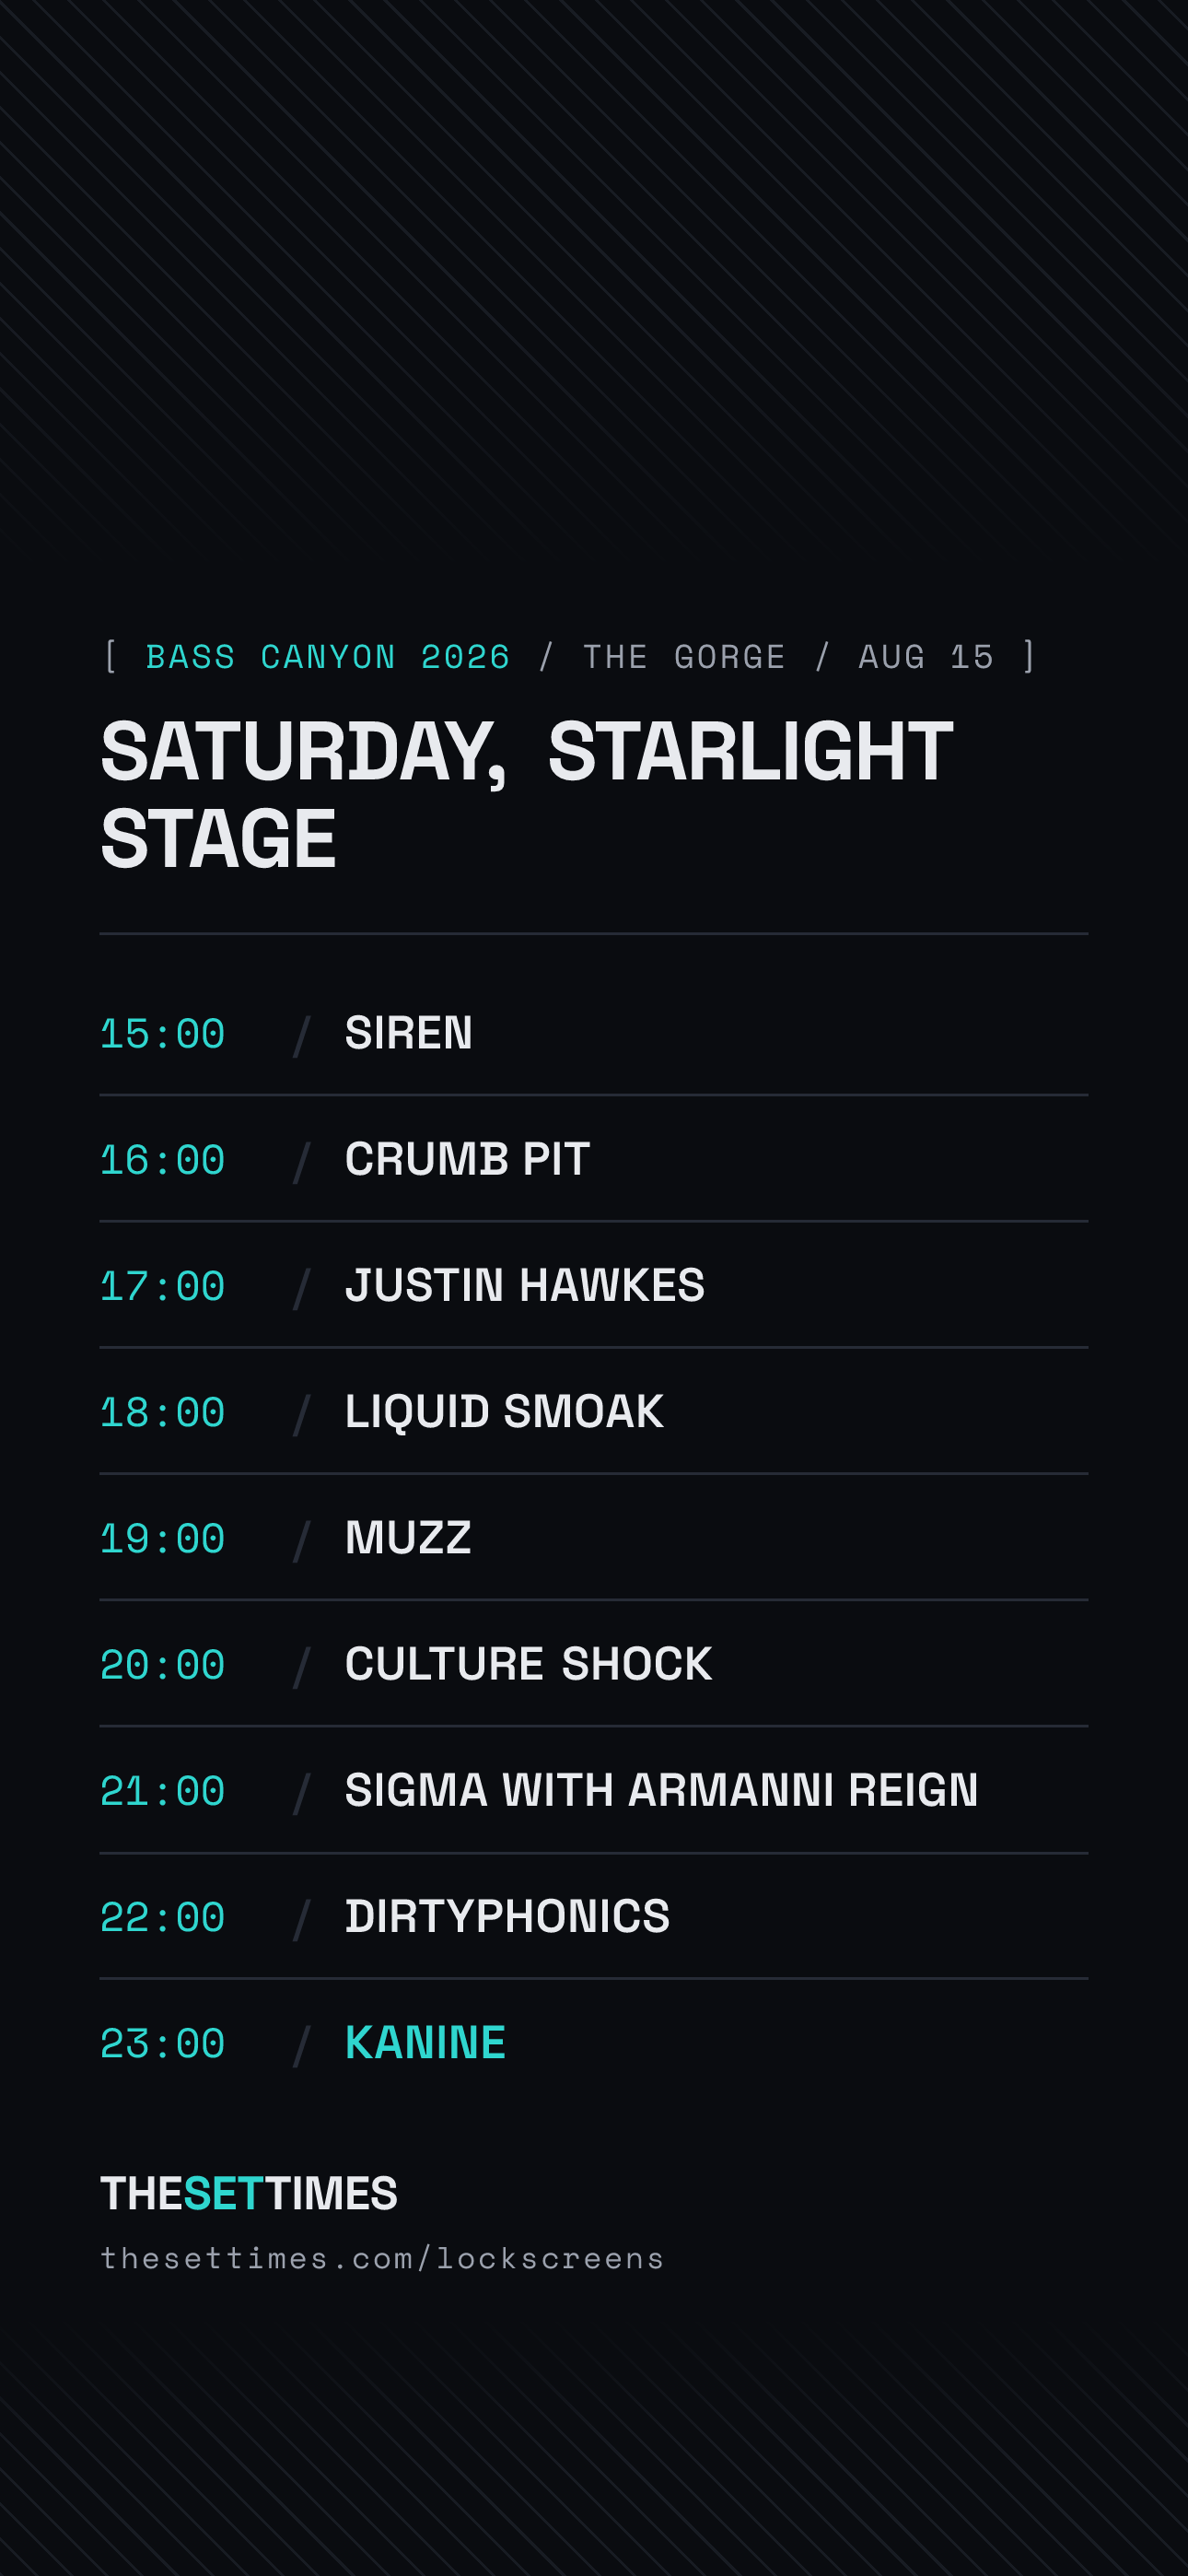Open the thesettimes.com/lockscreens link
Image resolution: width=1188 pixels, height=2576 pixels.
382,2259
